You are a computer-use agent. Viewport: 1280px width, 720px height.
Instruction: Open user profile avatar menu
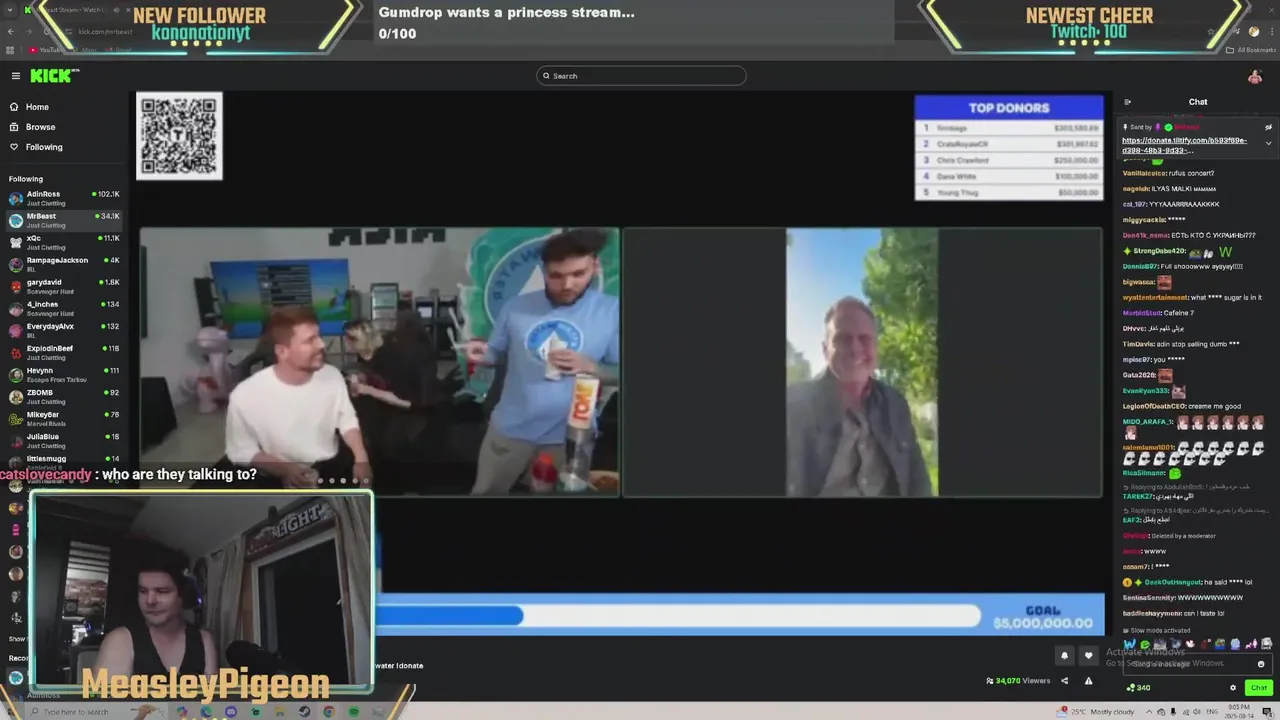[x=1254, y=76]
